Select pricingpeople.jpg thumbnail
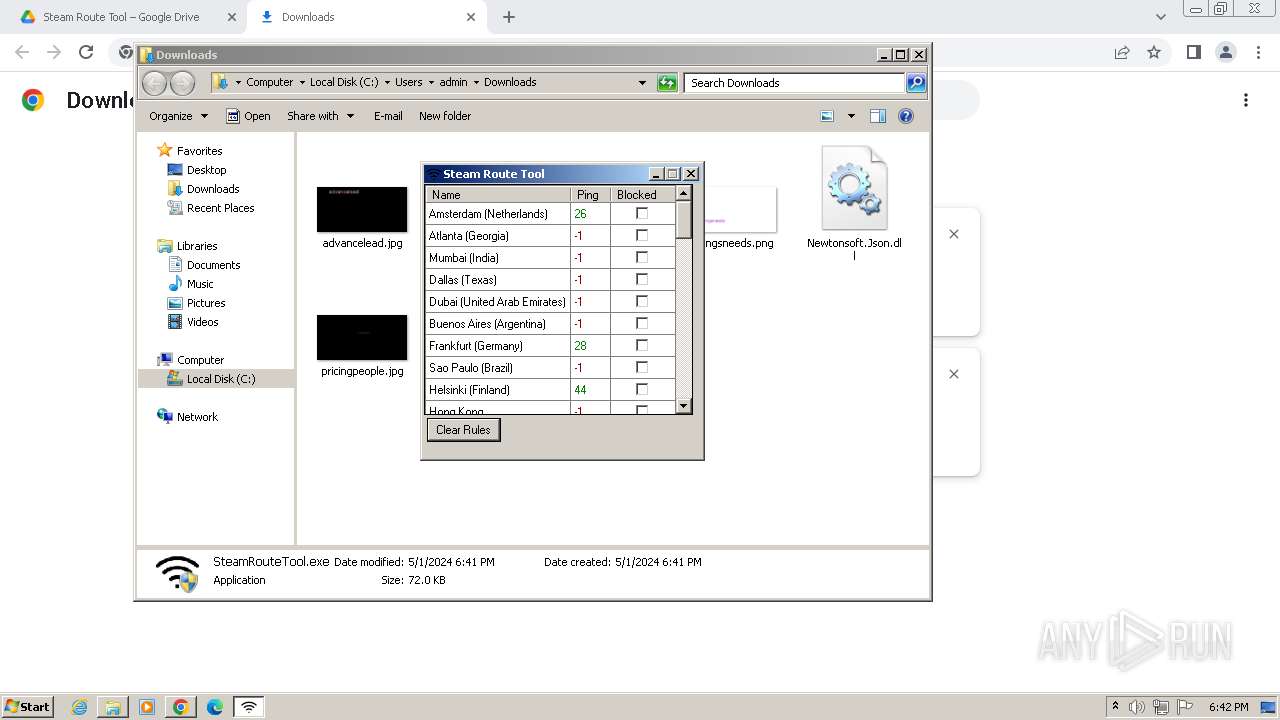The height and width of the screenshot is (720, 1280). 362,337
